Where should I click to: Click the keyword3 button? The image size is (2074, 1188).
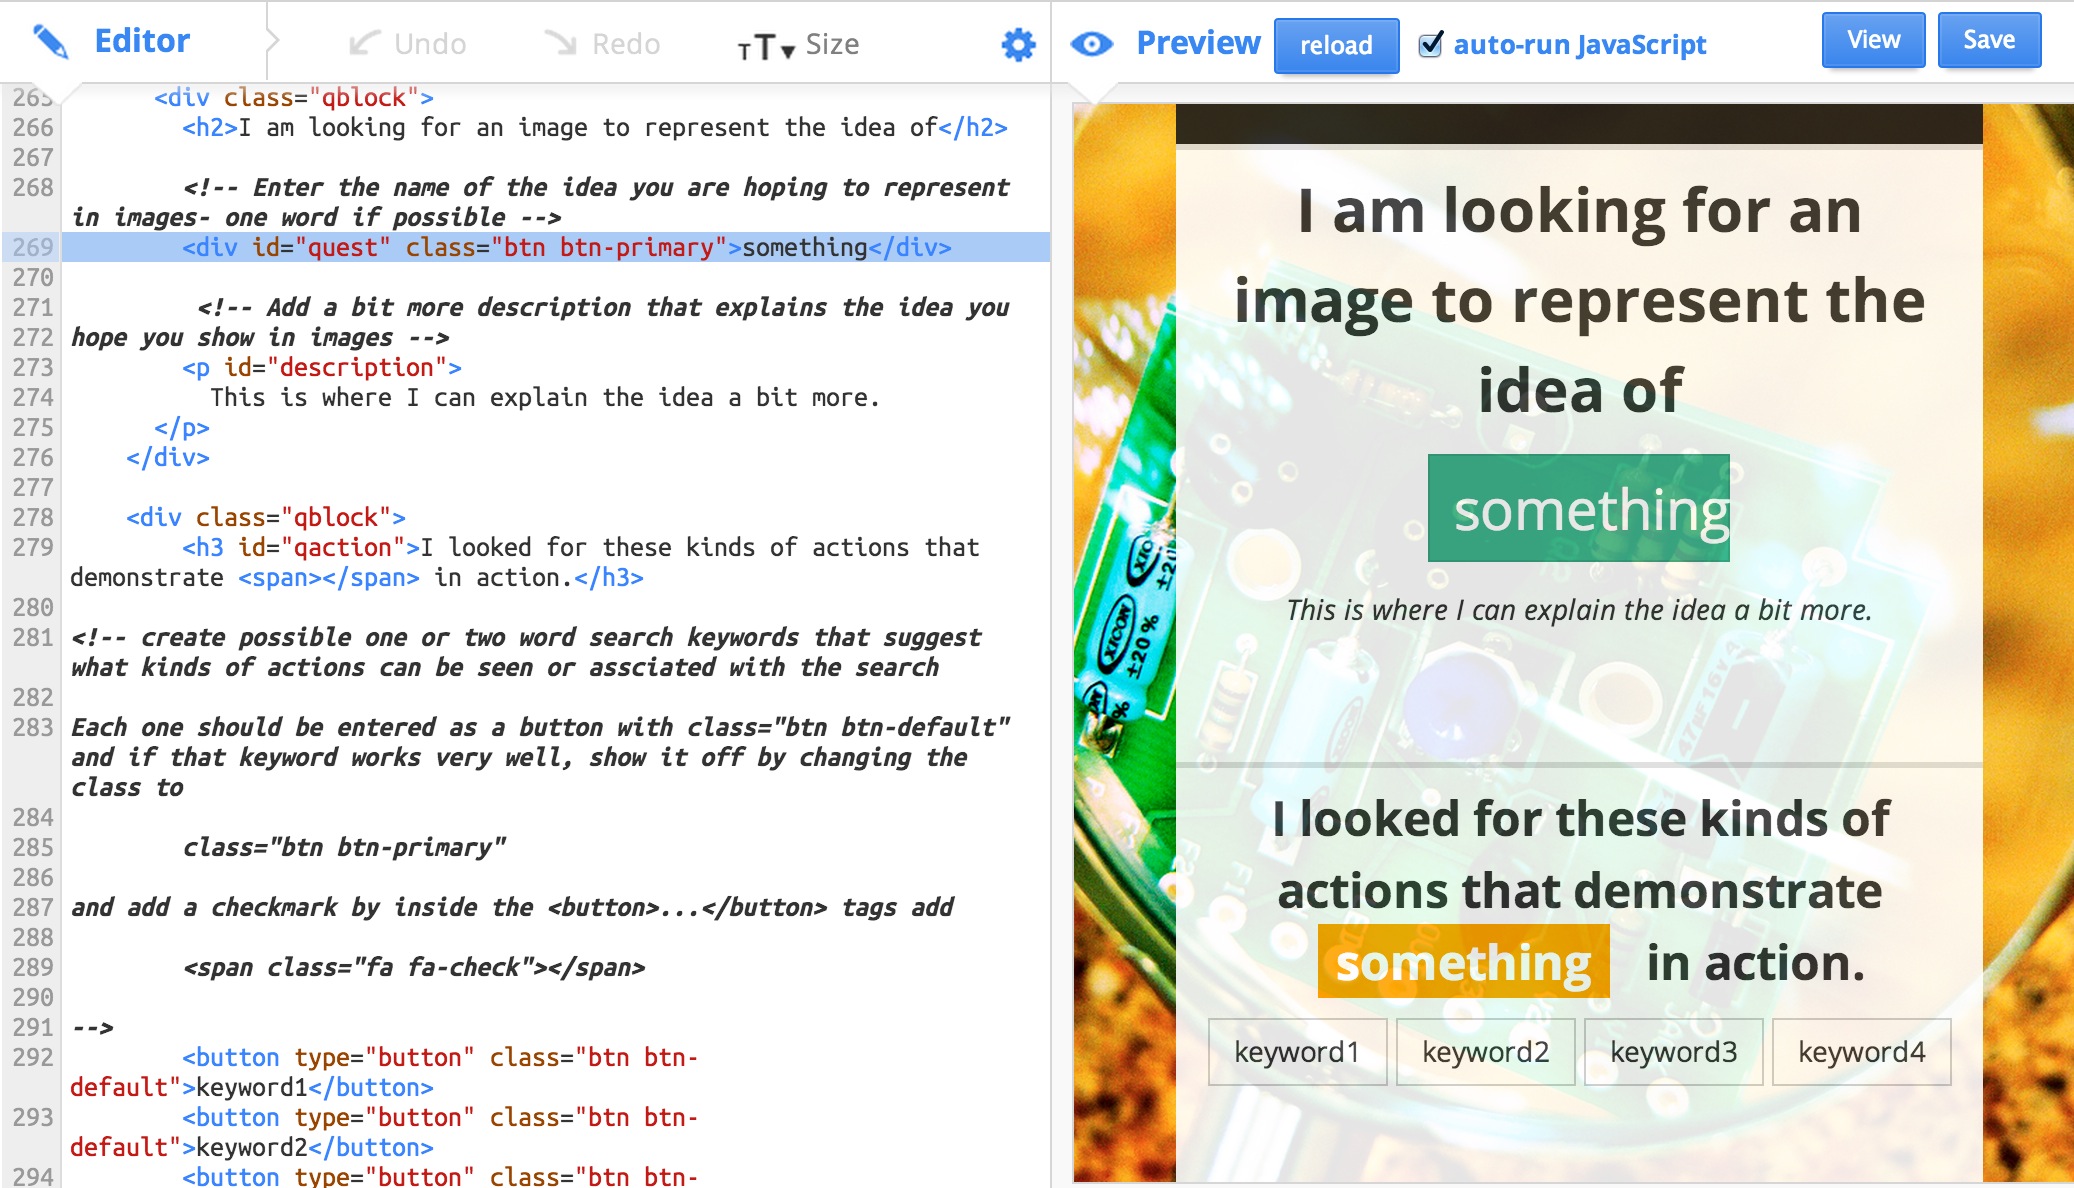(x=1673, y=1051)
